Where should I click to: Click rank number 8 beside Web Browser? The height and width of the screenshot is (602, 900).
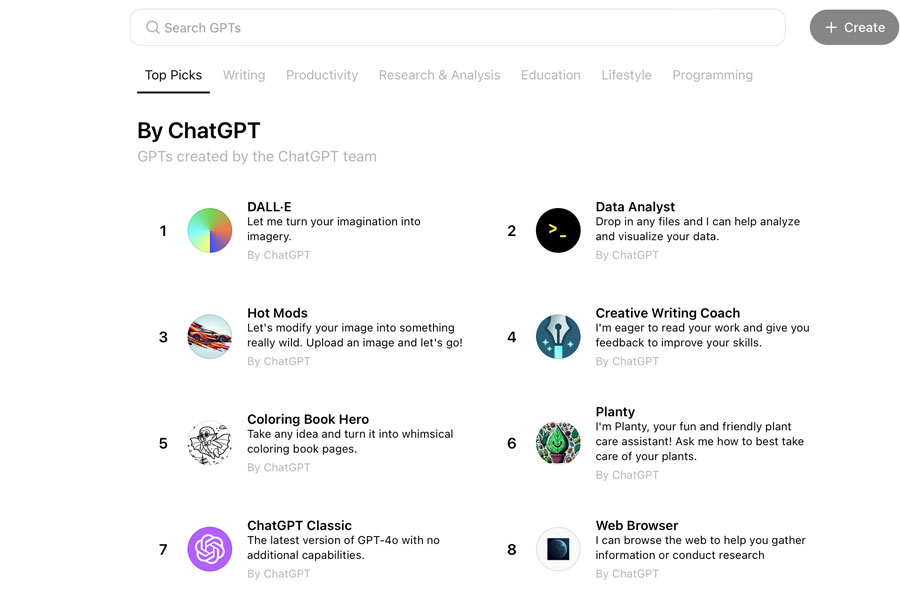pos(511,549)
